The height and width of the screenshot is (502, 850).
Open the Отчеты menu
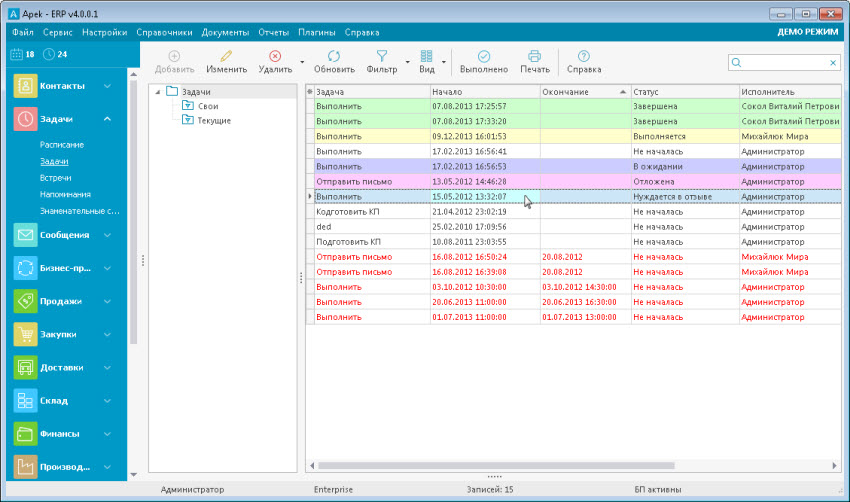273,32
